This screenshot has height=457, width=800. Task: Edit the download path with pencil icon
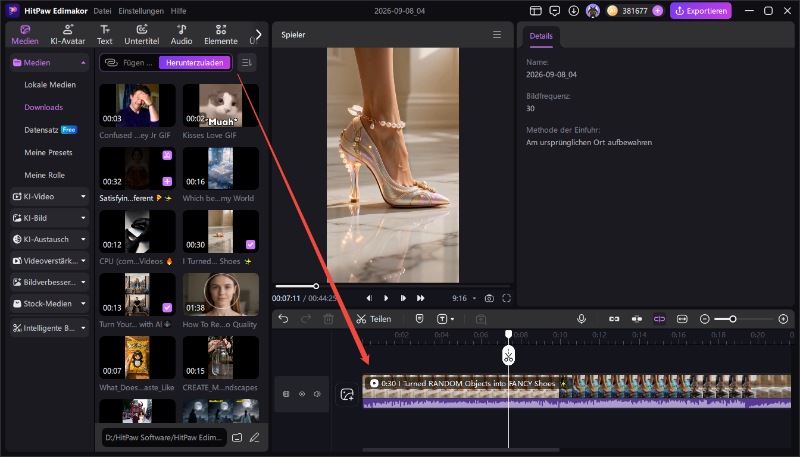[x=255, y=438]
